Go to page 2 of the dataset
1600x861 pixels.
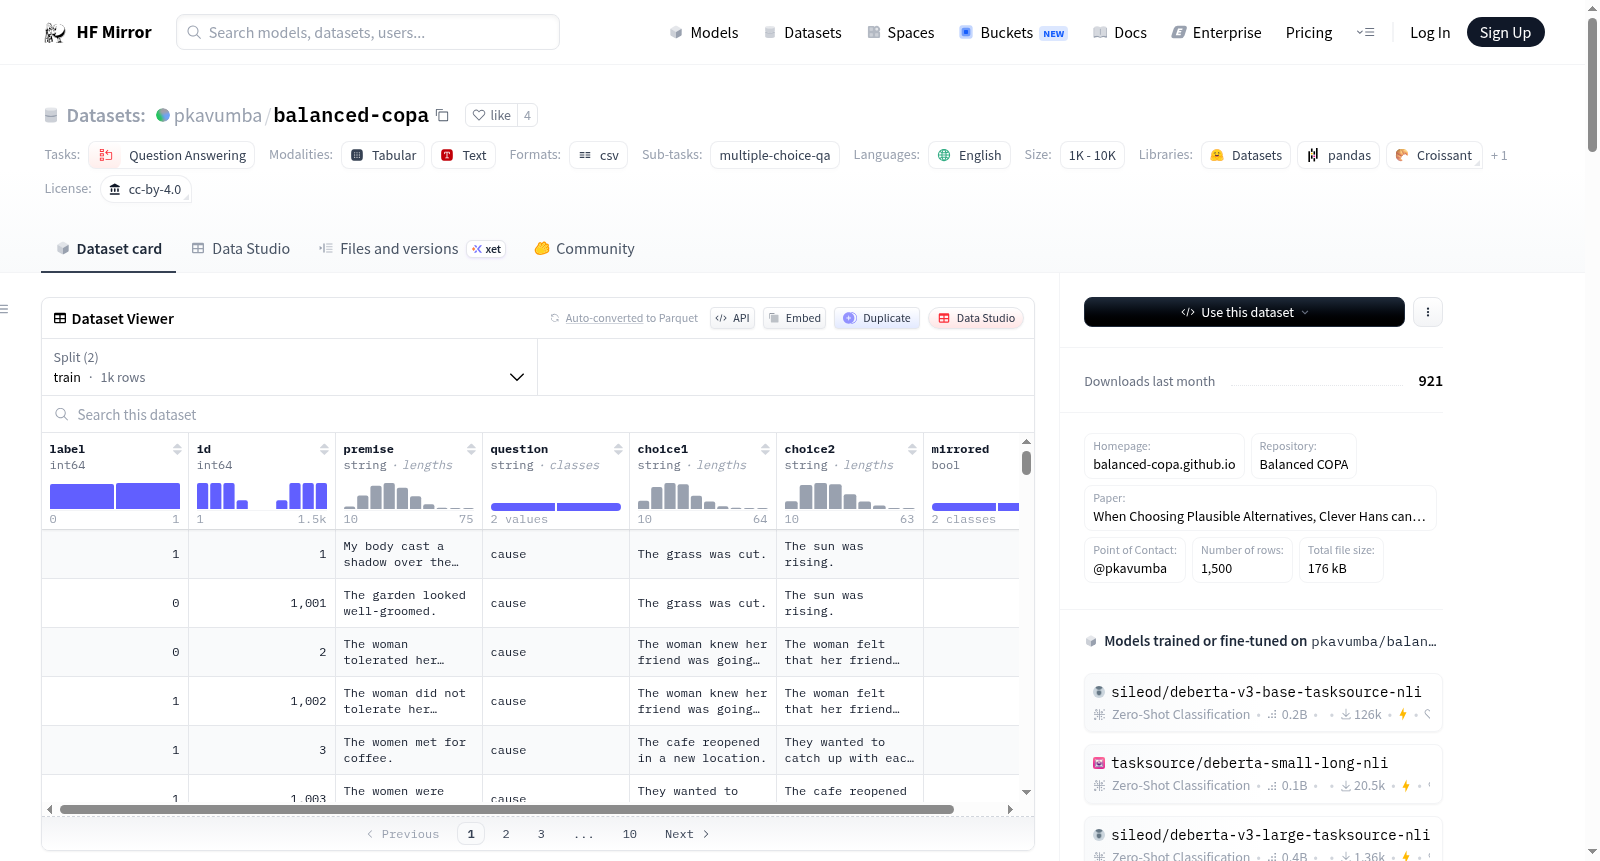(x=506, y=834)
